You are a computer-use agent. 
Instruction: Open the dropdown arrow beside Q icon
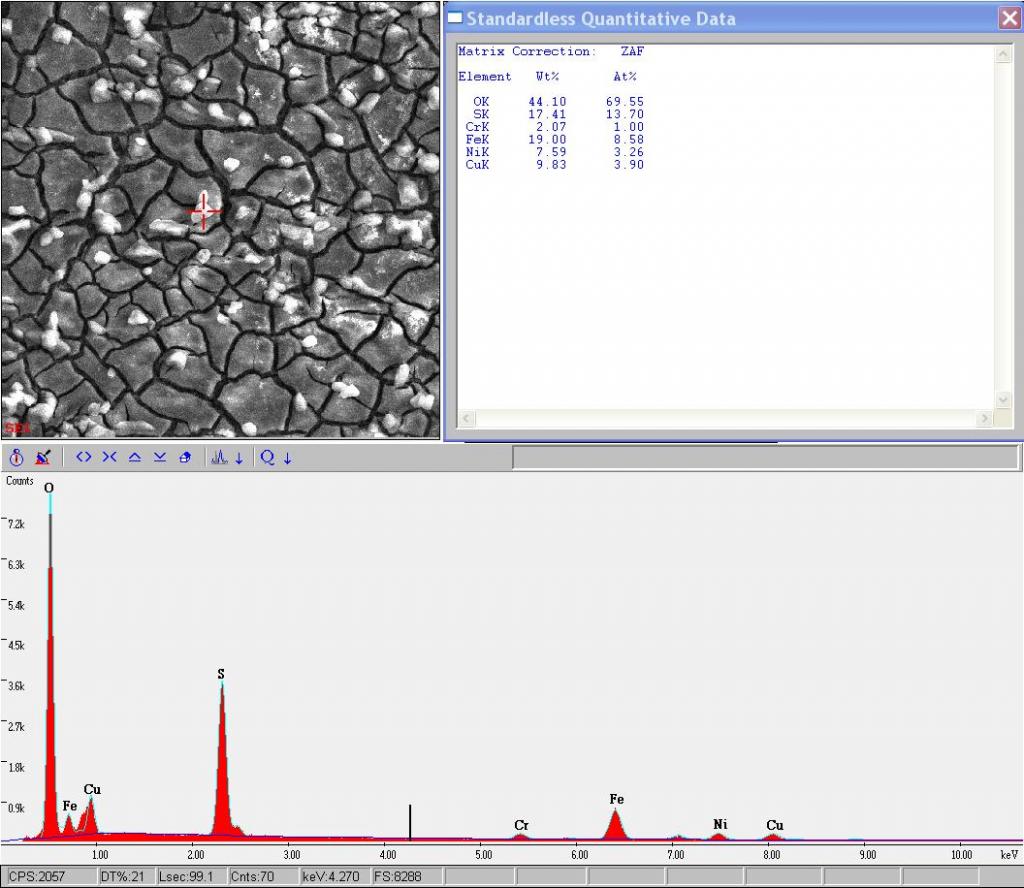(288, 458)
